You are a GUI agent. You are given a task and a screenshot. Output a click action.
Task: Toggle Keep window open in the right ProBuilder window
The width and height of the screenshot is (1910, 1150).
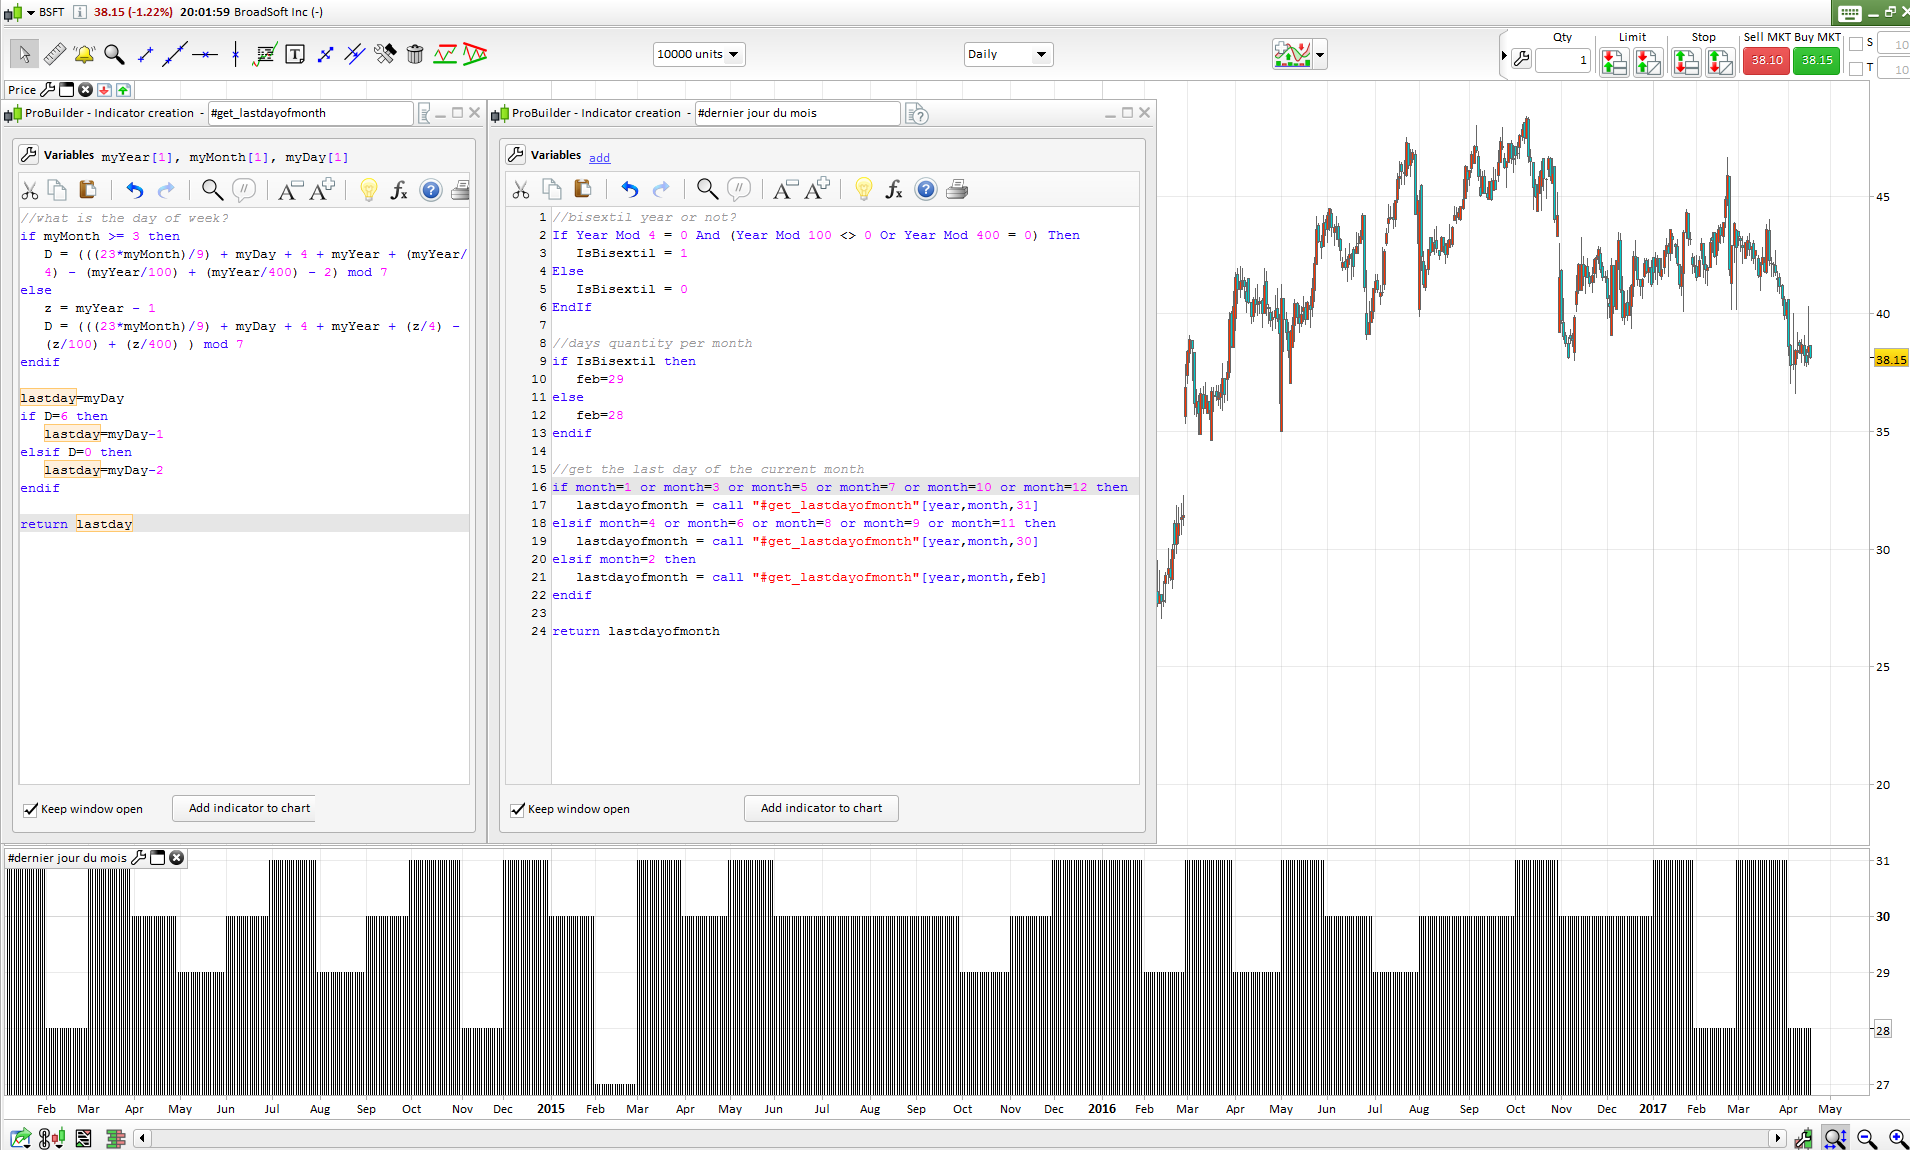[518, 809]
